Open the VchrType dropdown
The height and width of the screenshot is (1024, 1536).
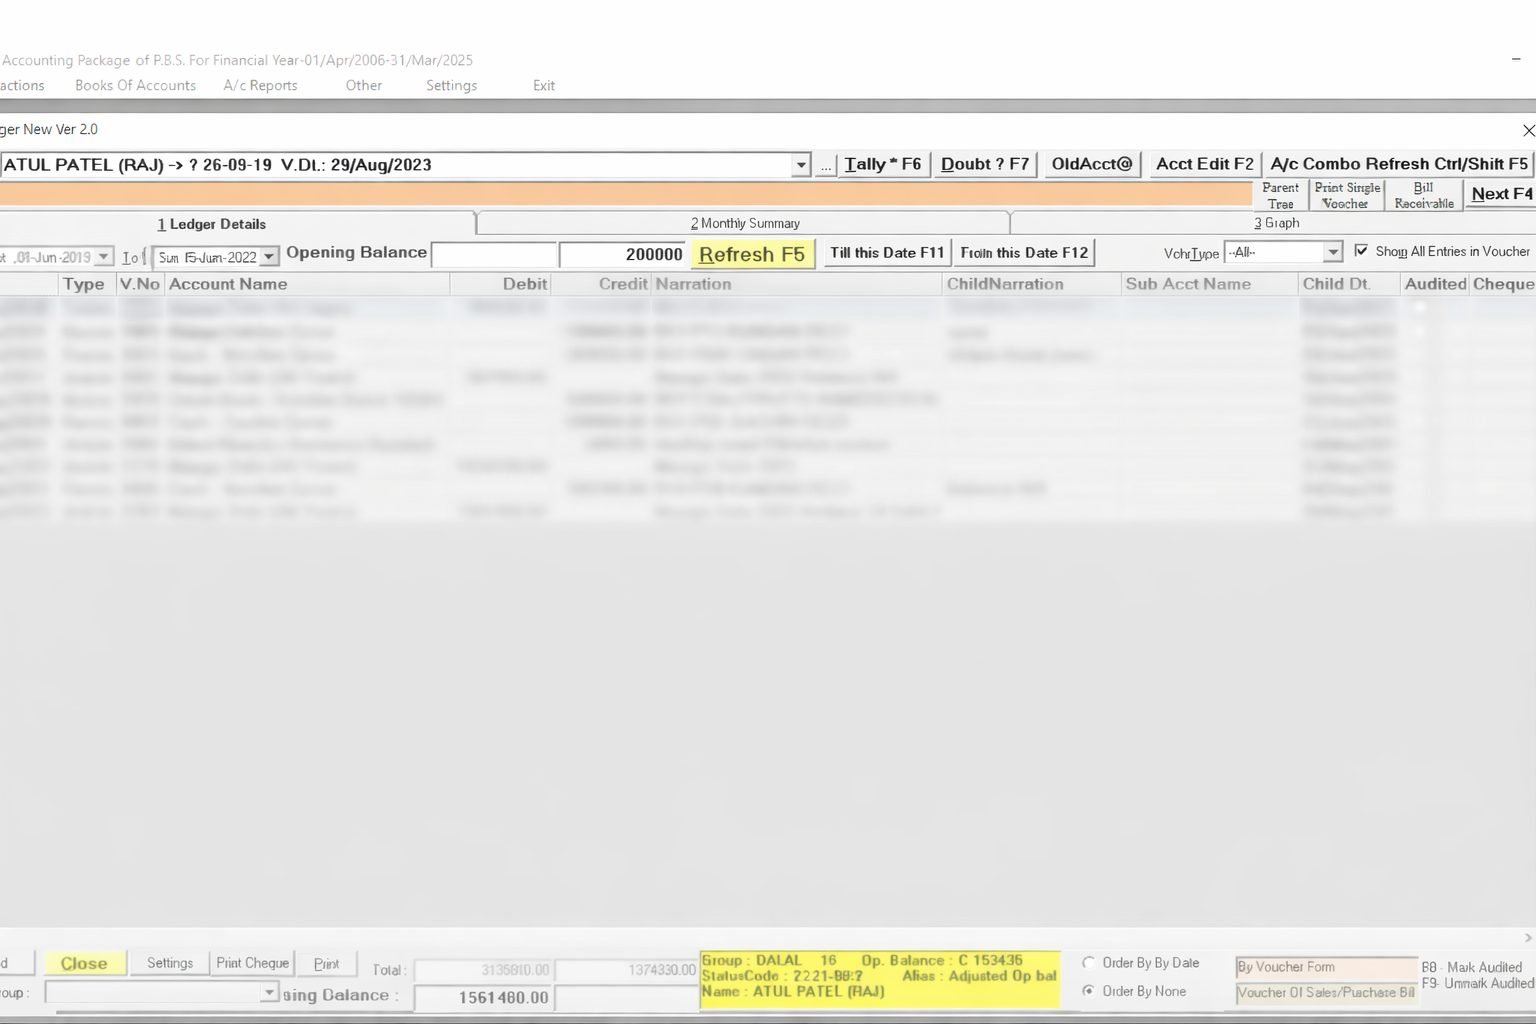click(x=1332, y=252)
